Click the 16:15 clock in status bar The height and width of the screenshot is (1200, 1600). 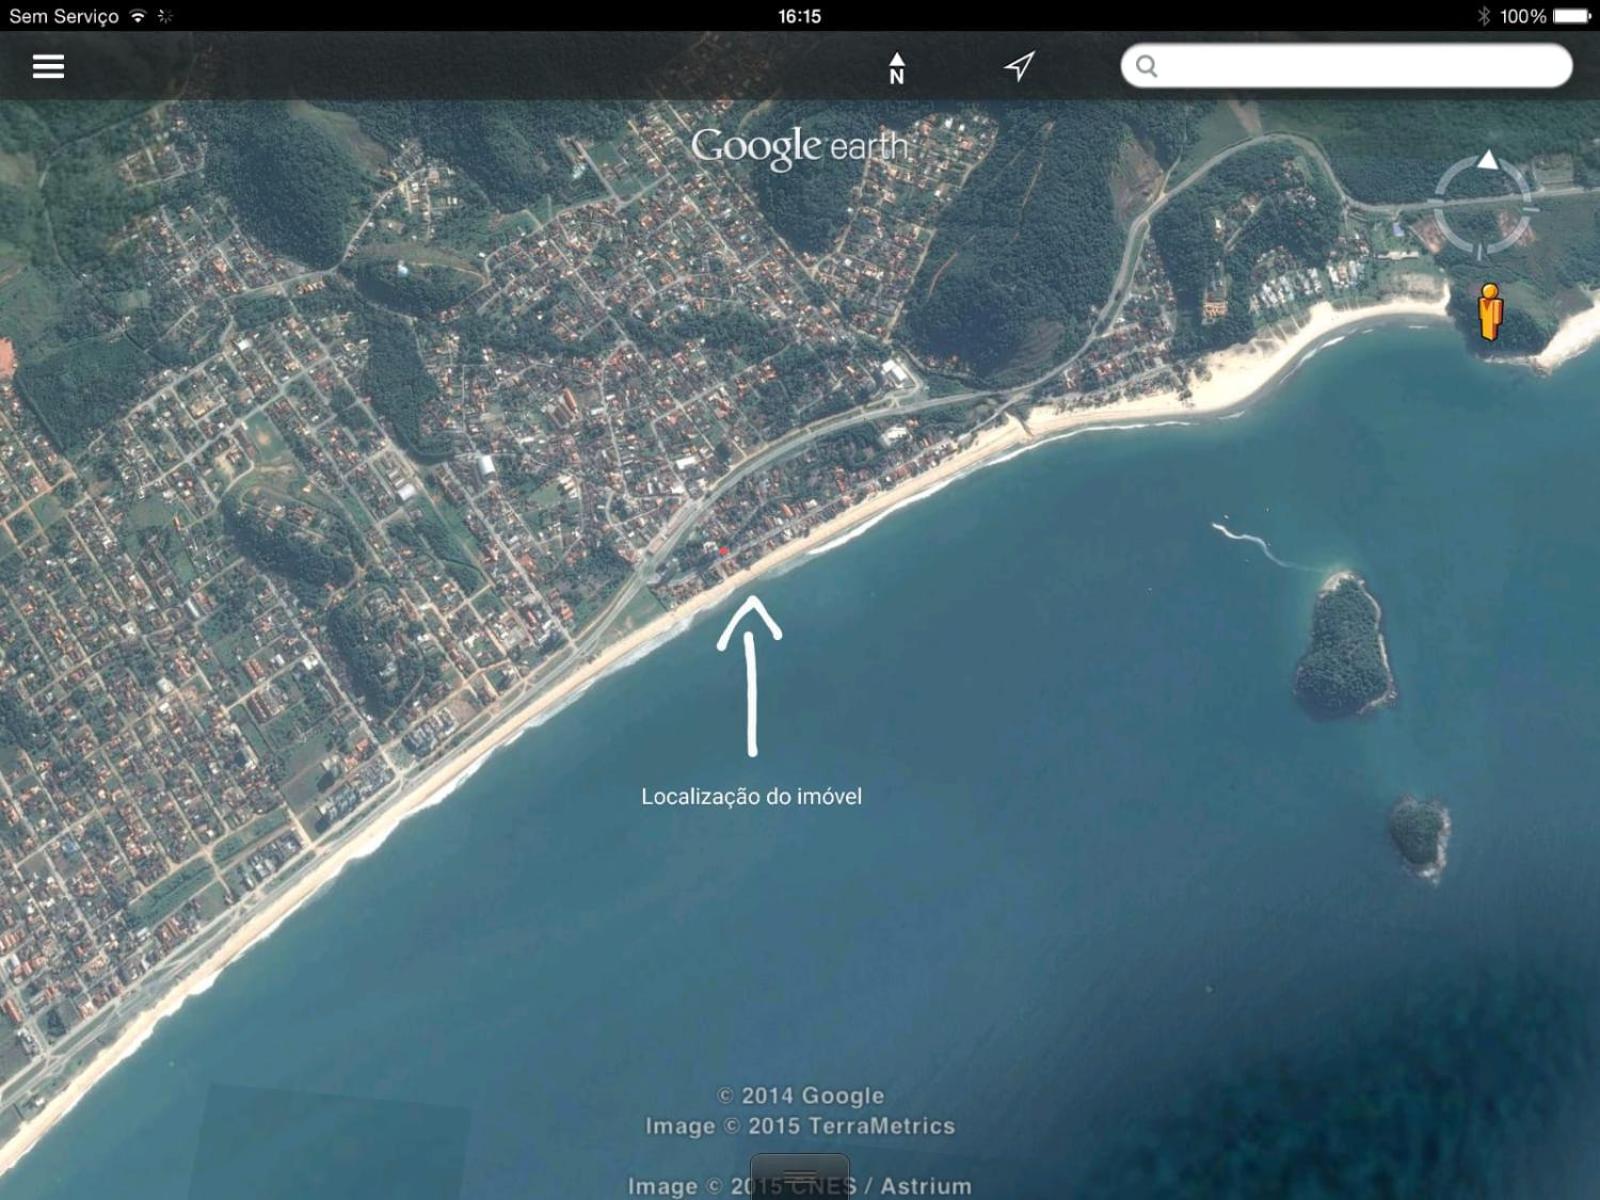click(799, 16)
